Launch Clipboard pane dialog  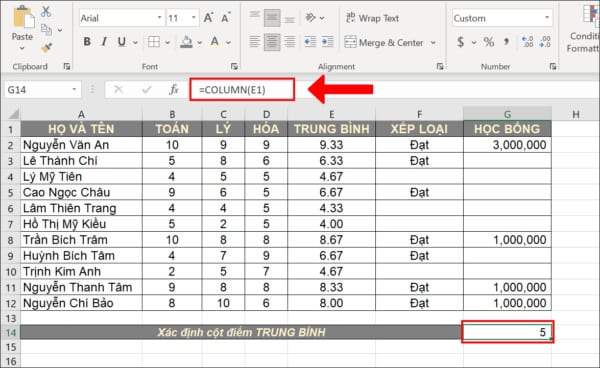coord(67,67)
